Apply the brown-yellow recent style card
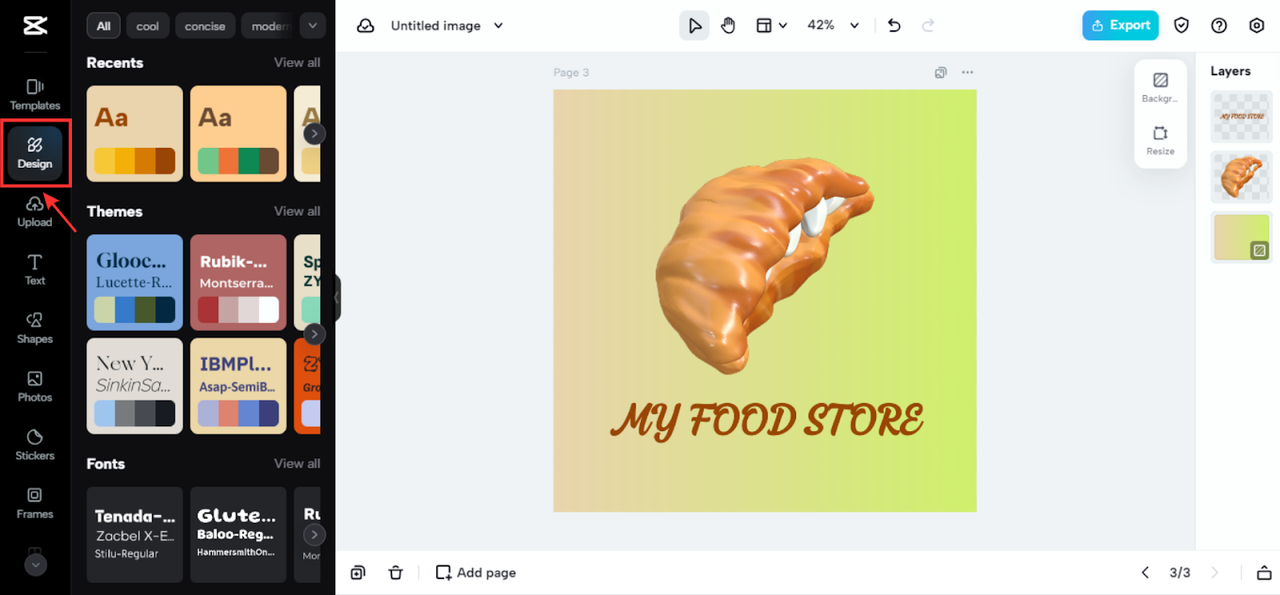 (135, 134)
